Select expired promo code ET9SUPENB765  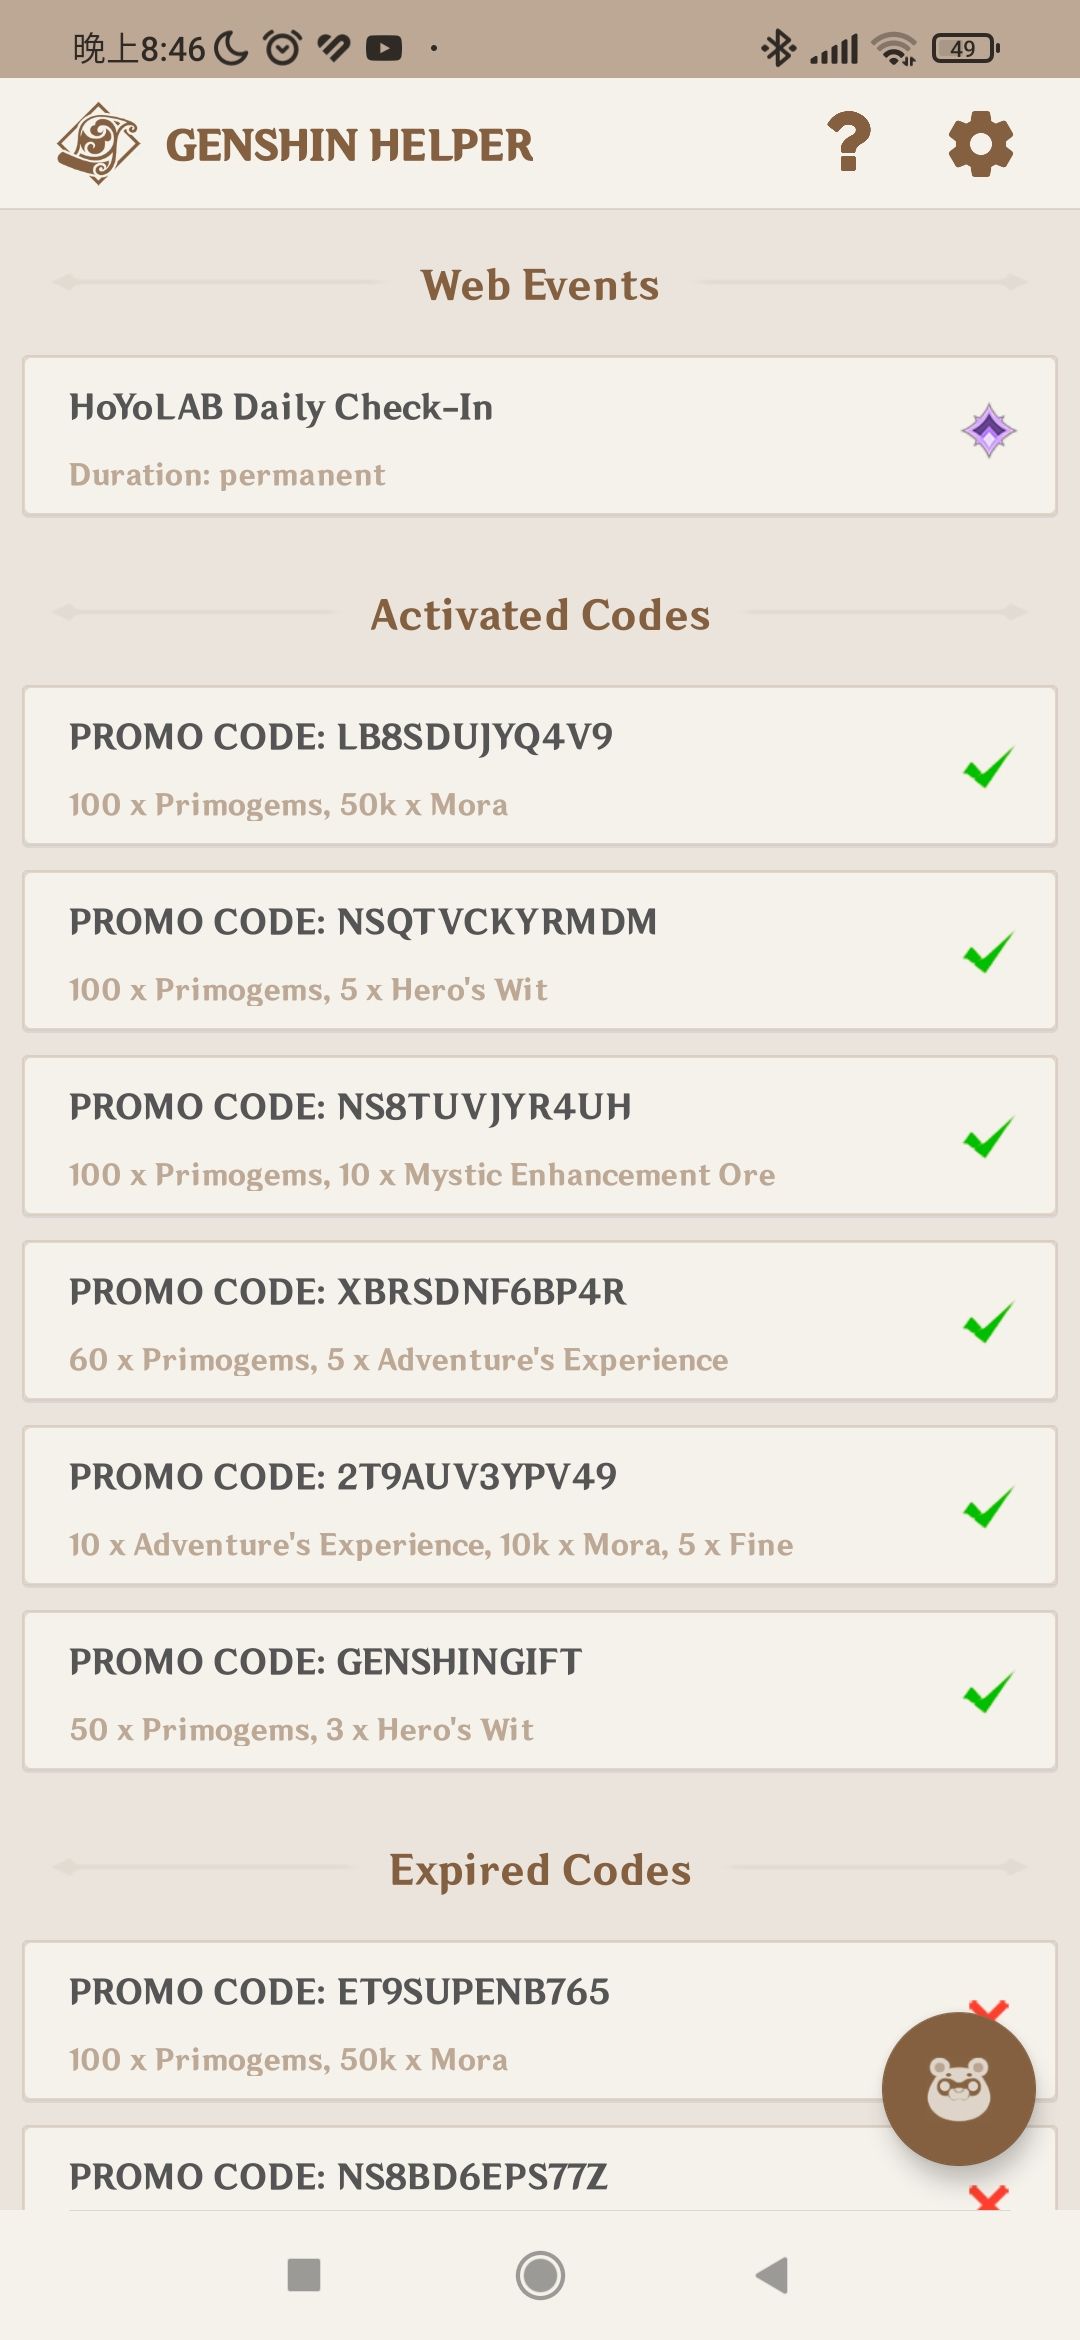[540, 2021]
